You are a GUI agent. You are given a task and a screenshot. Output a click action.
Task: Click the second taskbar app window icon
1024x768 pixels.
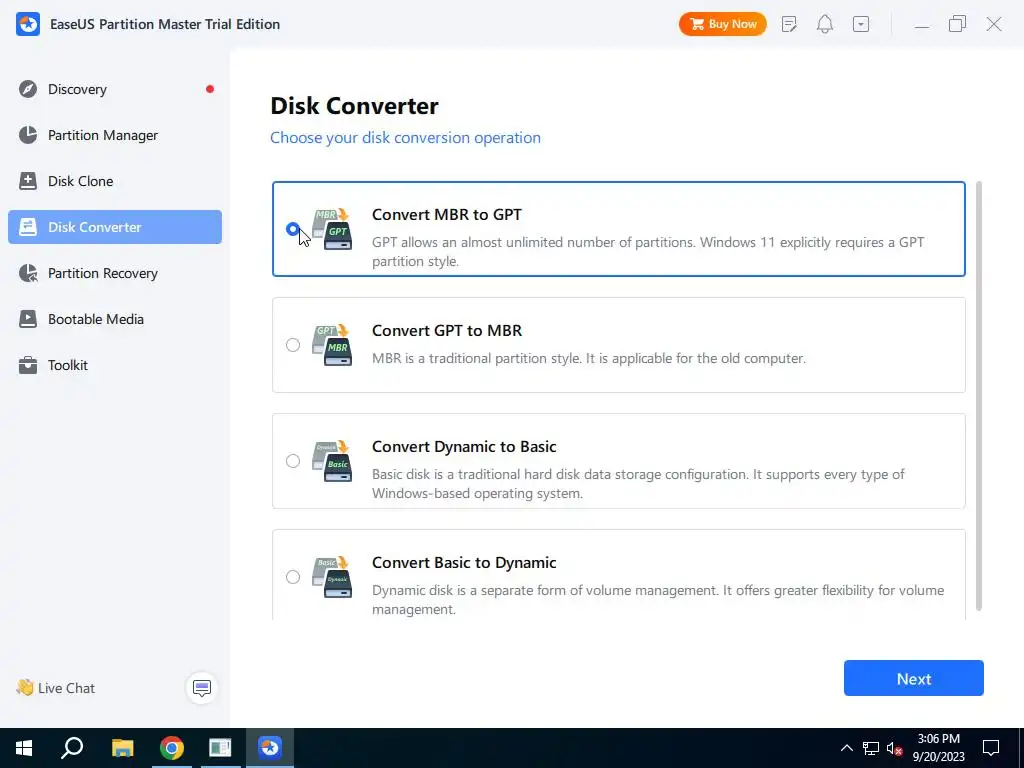[220, 748]
